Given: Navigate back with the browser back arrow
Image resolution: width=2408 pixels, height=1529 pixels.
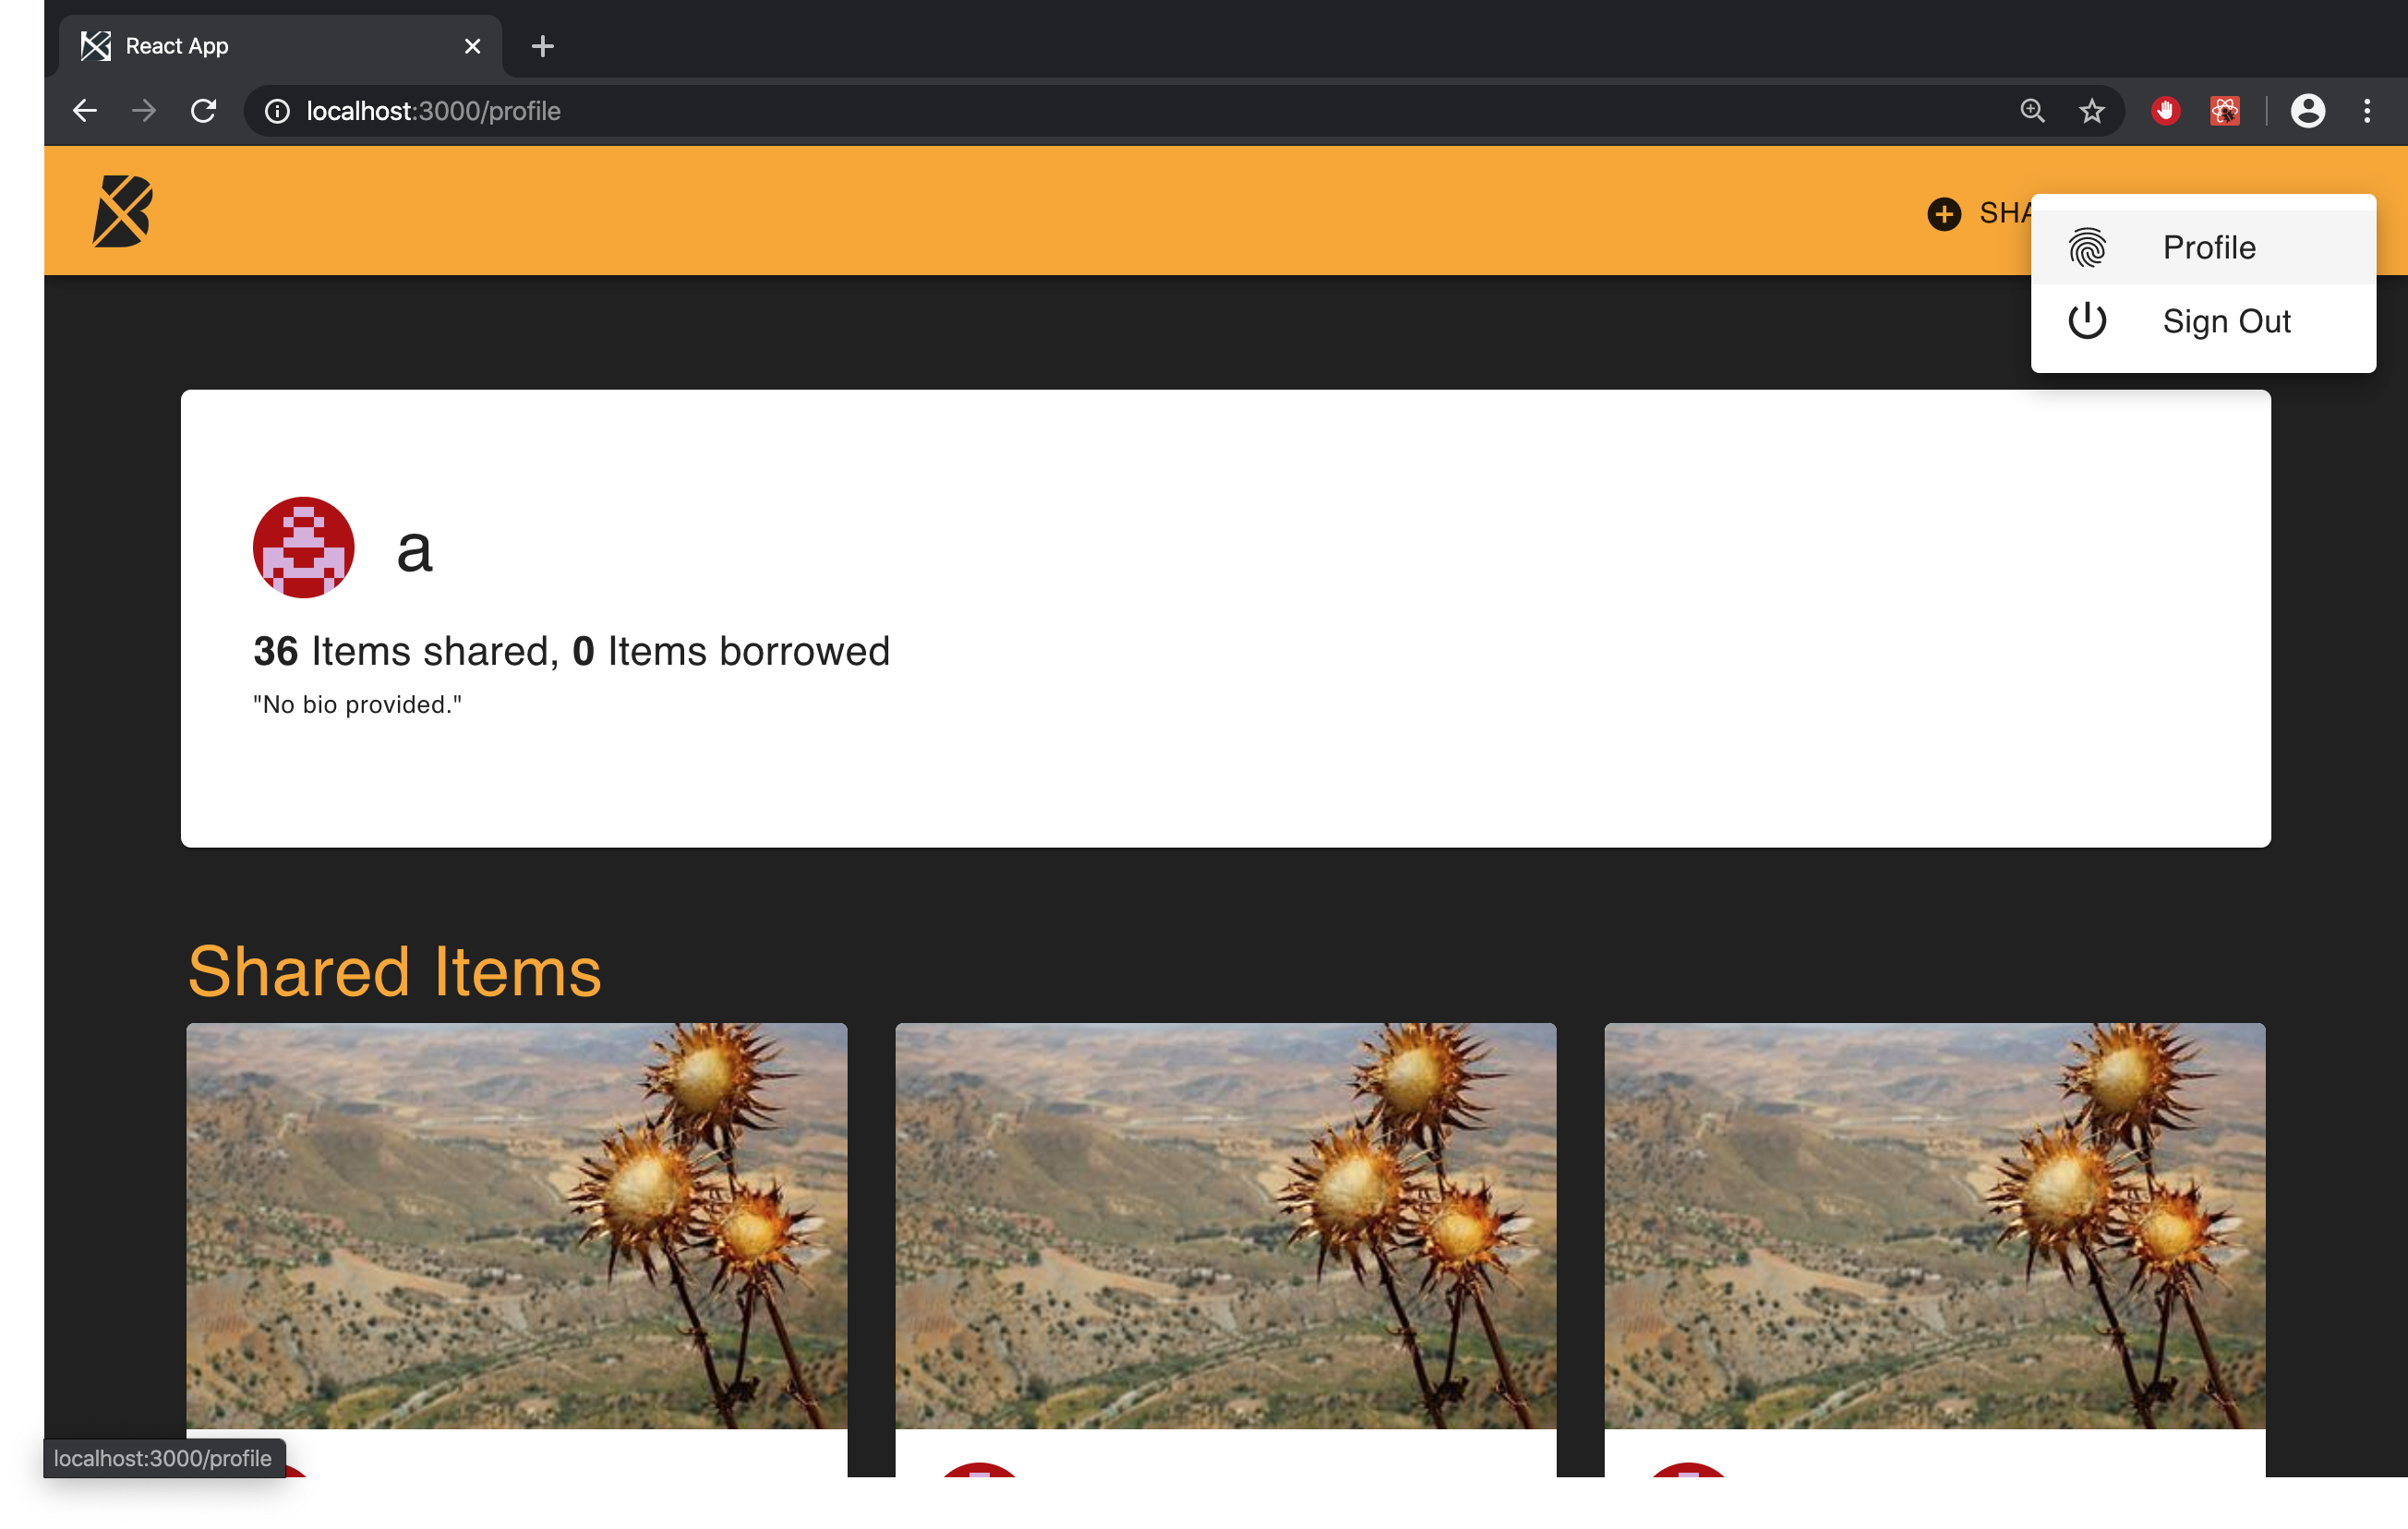Looking at the screenshot, I should [x=84, y=111].
